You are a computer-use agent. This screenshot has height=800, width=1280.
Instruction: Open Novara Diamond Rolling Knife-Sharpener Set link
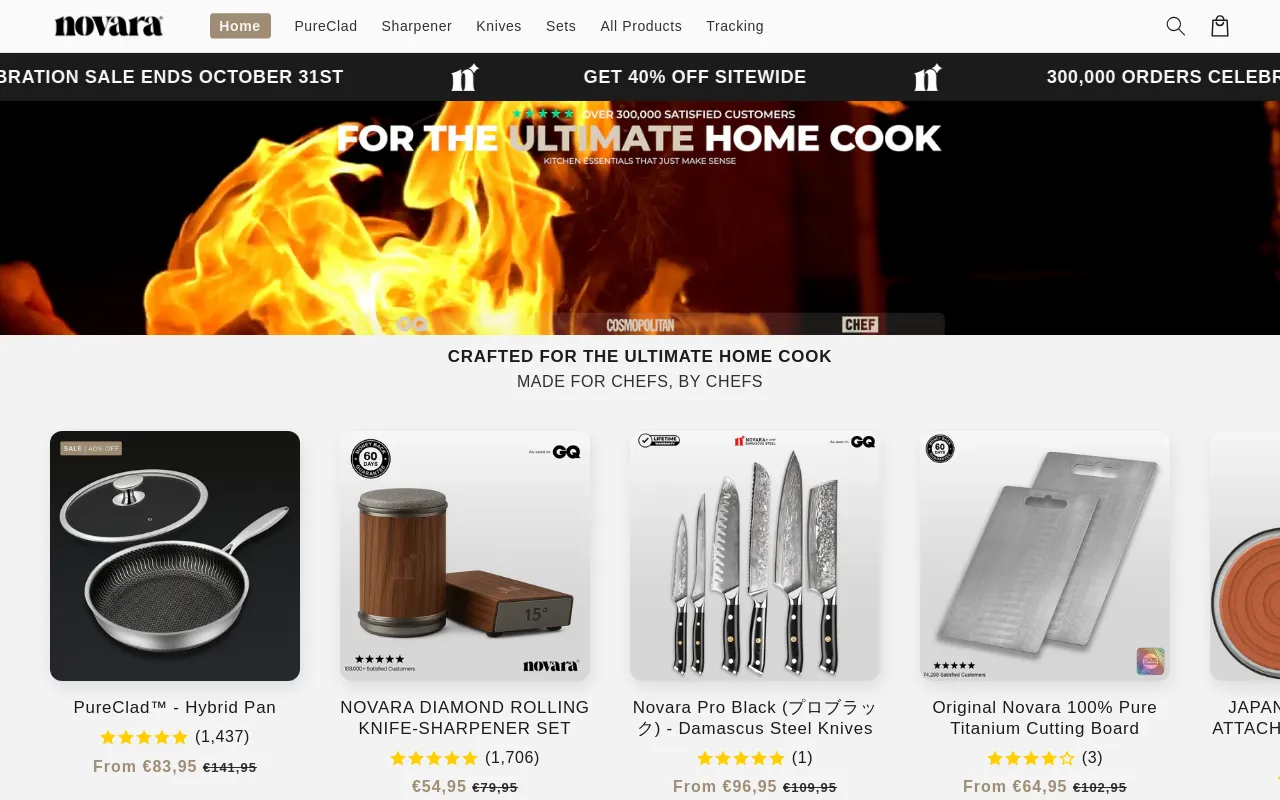[x=465, y=718]
